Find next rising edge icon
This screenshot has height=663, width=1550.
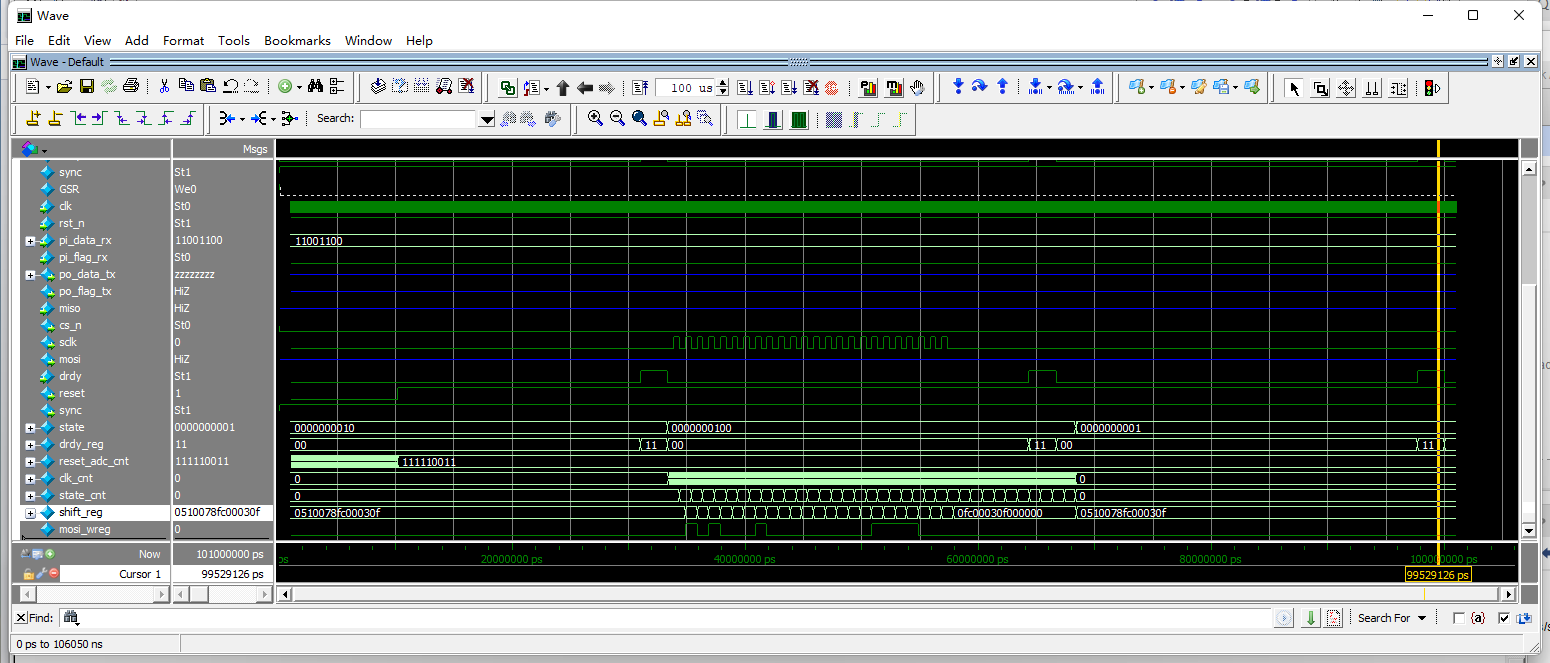click(x=187, y=118)
